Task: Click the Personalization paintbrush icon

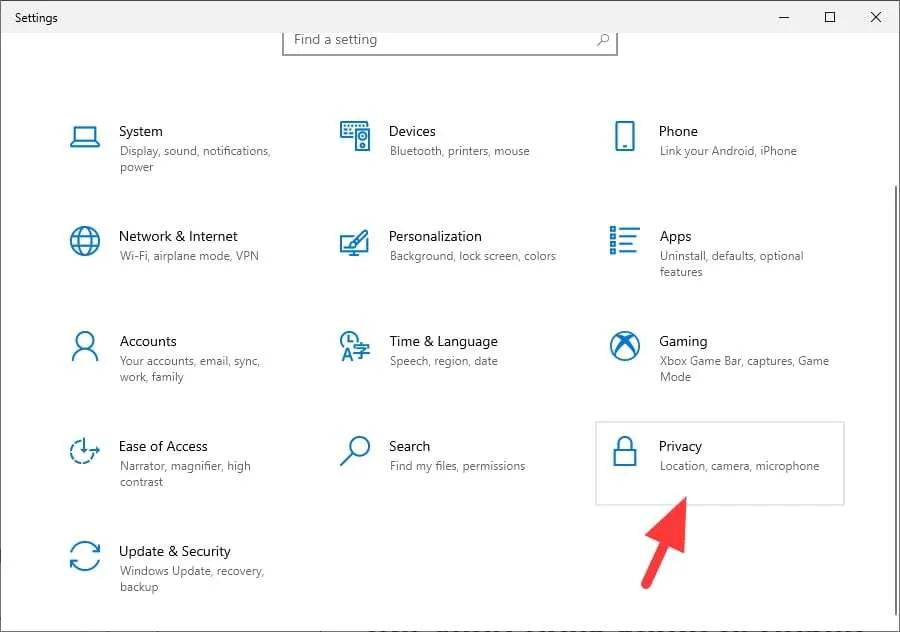Action: tap(354, 243)
